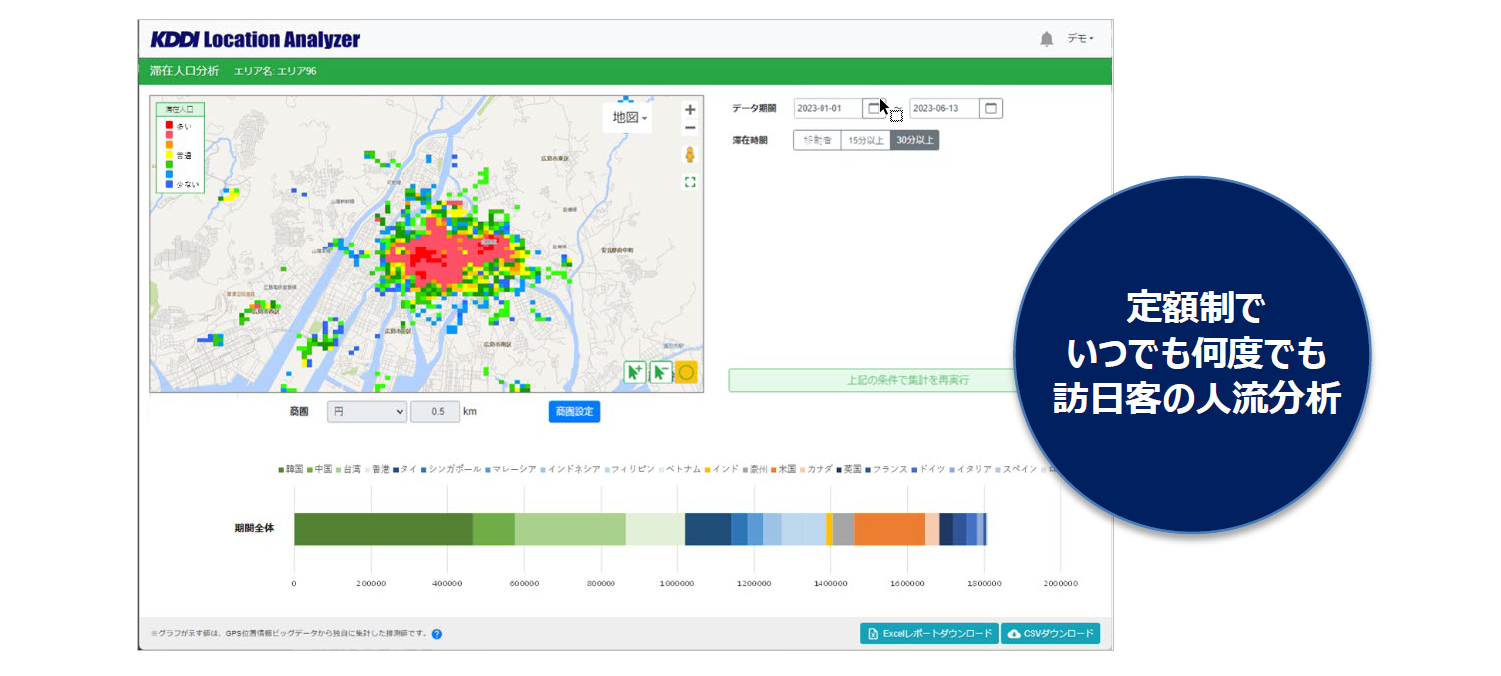Zoom out on the map
1501x676 pixels.
tap(690, 128)
